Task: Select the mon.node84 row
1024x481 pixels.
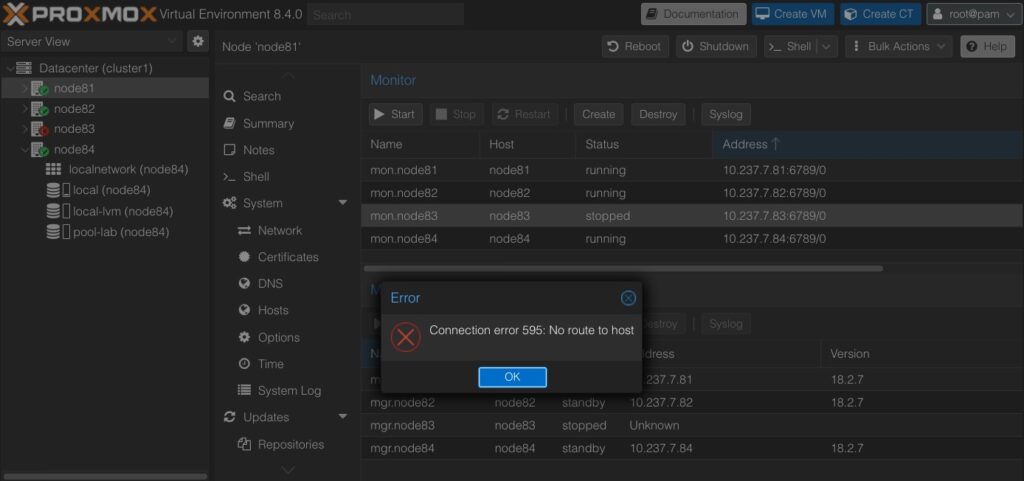Action: tap(692, 239)
